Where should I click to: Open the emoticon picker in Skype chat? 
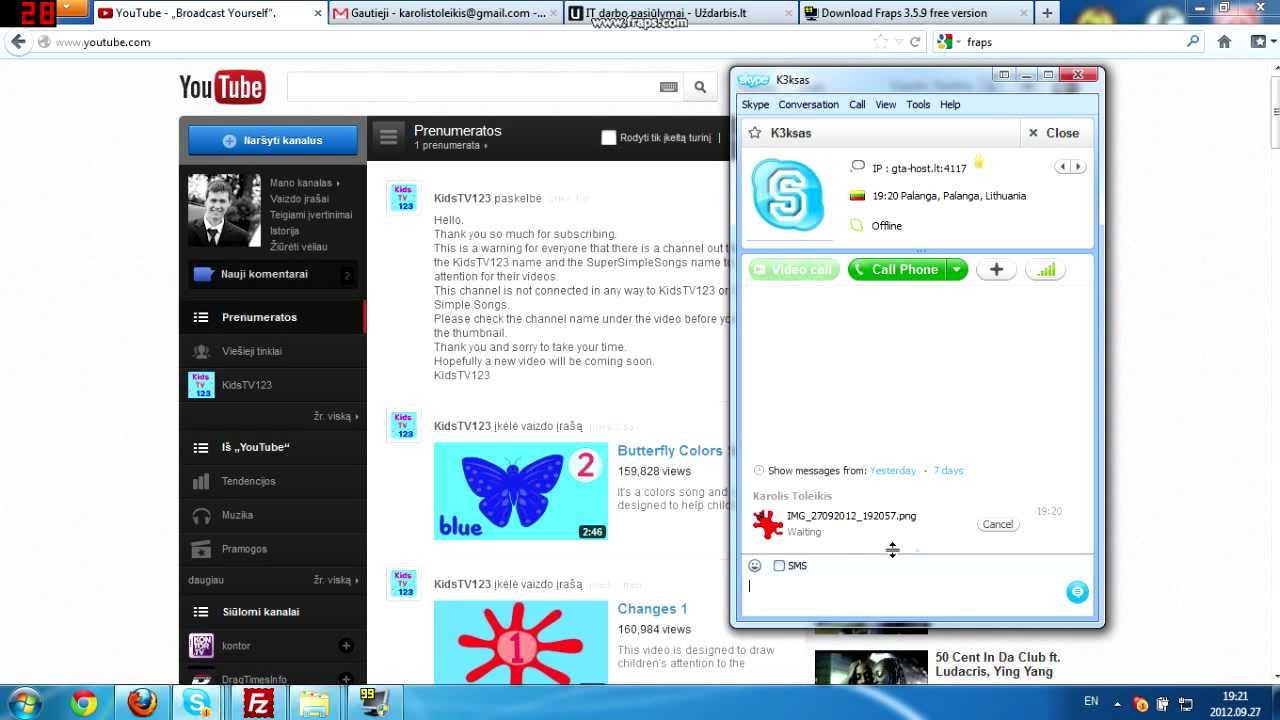click(x=755, y=566)
